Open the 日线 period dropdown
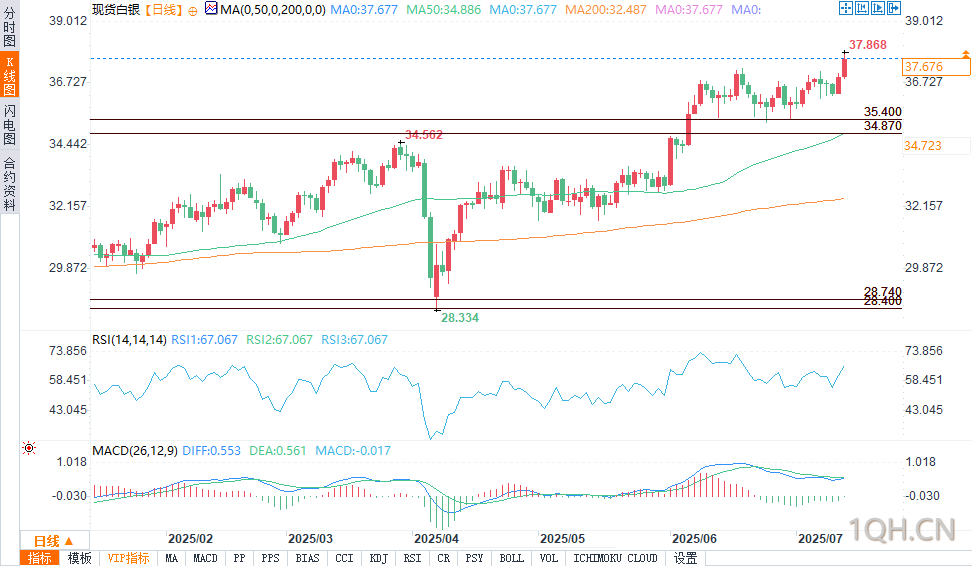This screenshot has height=566, width=972. click(55, 541)
